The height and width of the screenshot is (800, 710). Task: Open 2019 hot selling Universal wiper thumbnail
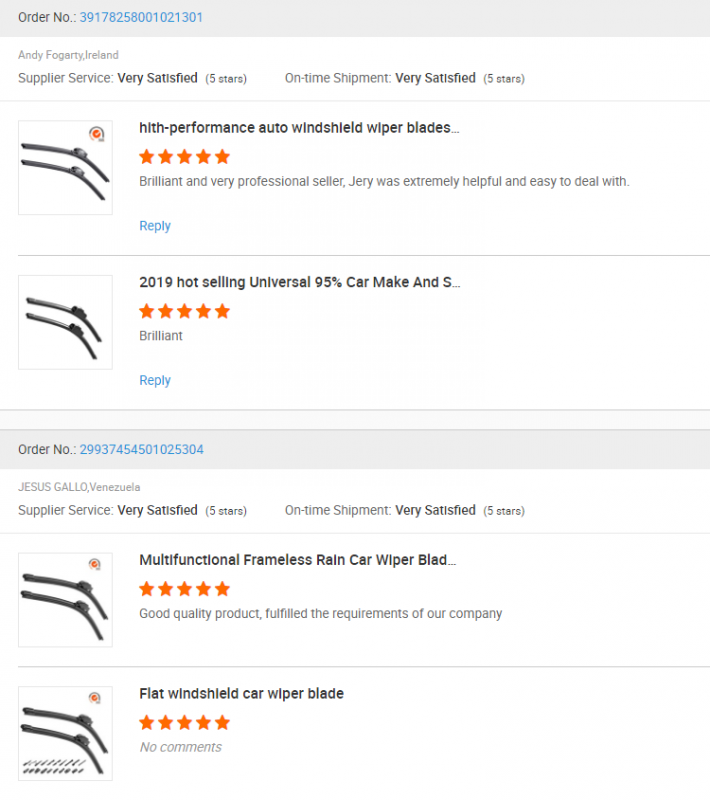65,322
